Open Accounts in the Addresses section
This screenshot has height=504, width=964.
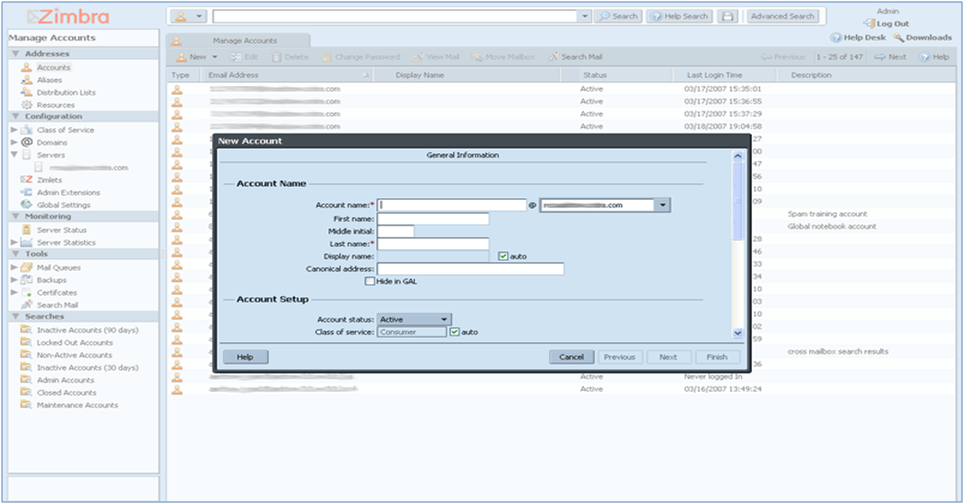click(x=53, y=68)
